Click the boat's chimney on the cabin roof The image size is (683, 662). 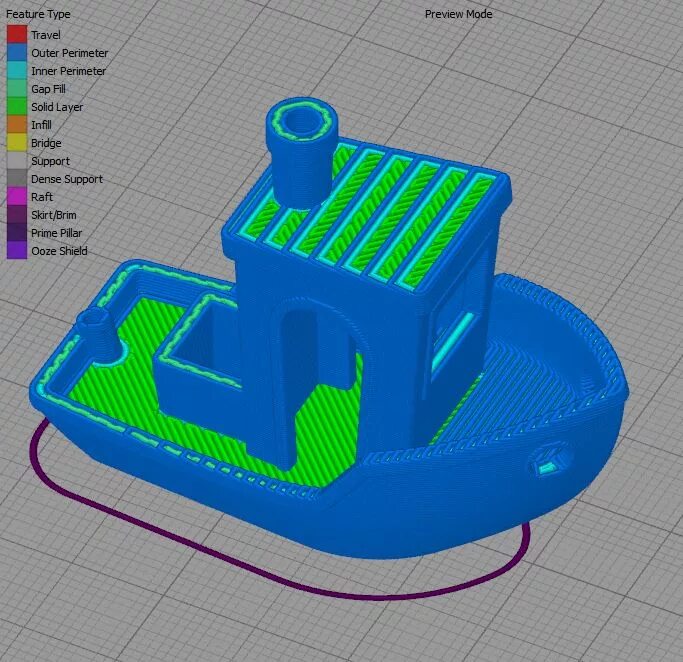302,152
